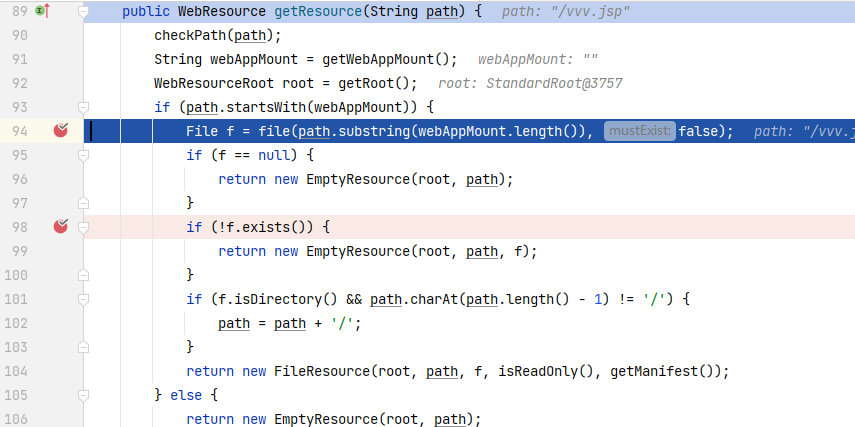Toggle the breakpoint on line 94
Screen dimensions: 855x427
[x=60, y=131]
